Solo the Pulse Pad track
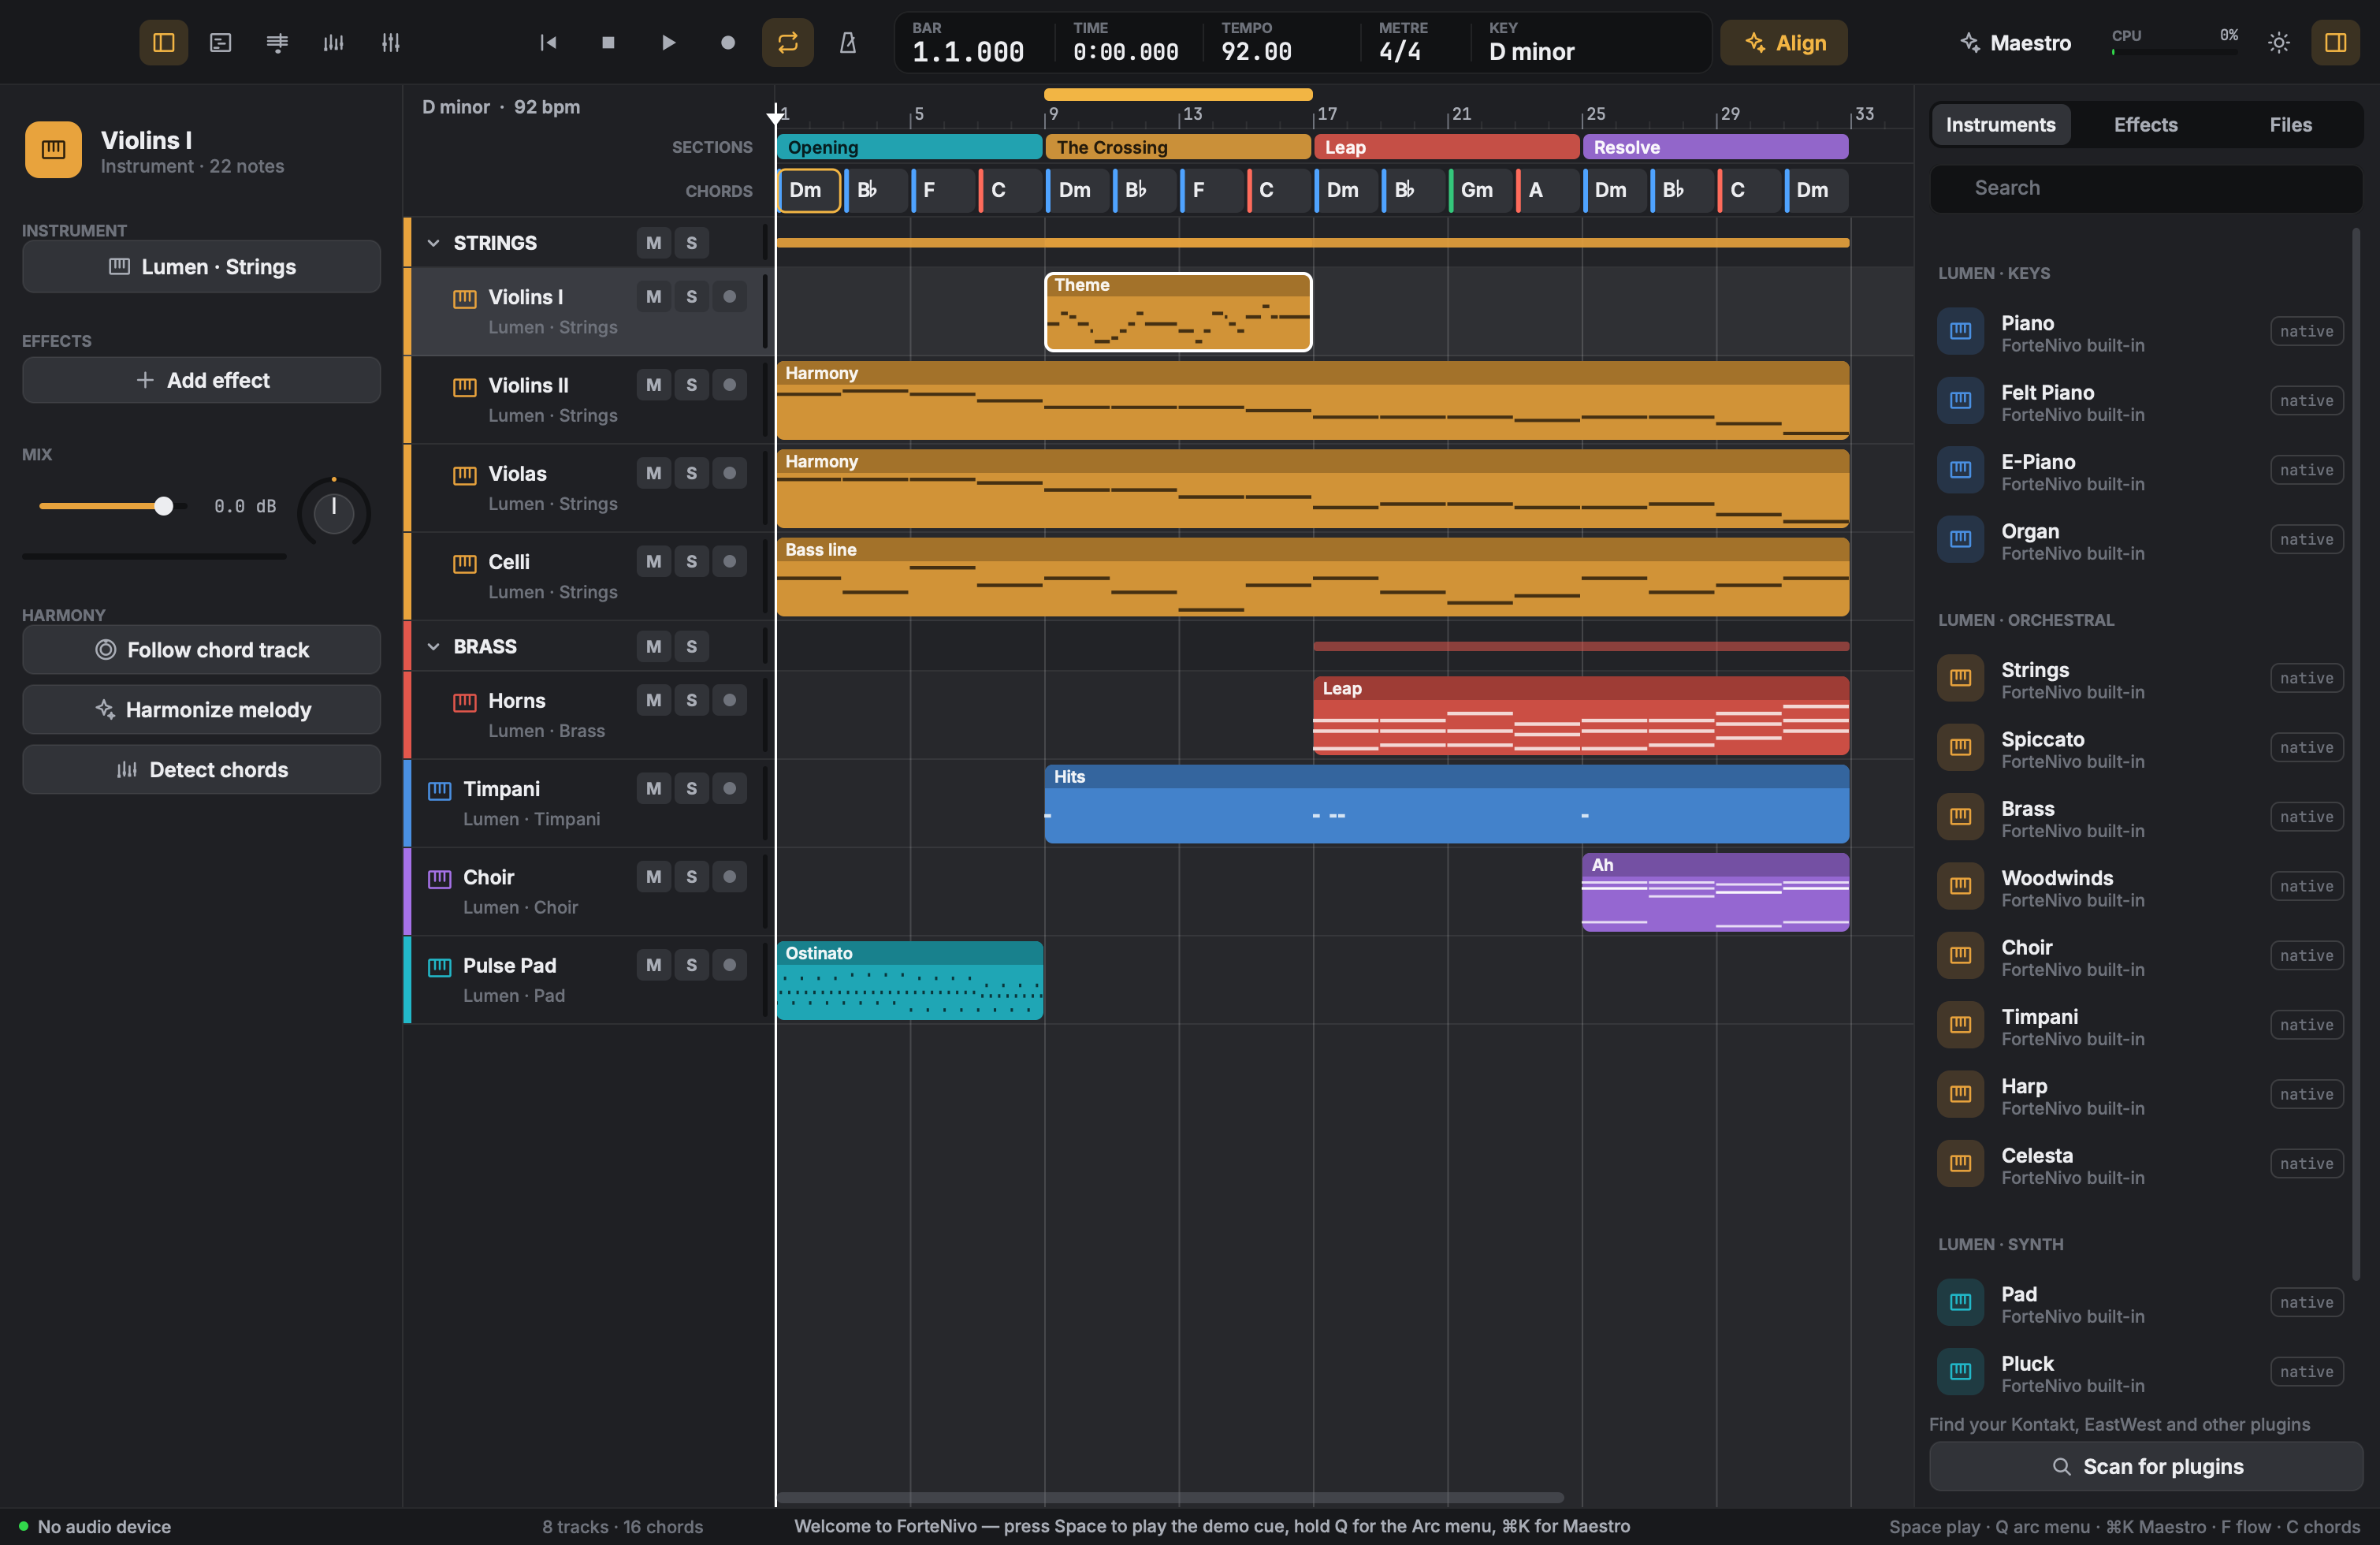The image size is (2380, 1545). pyautogui.click(x=691, y=965)
